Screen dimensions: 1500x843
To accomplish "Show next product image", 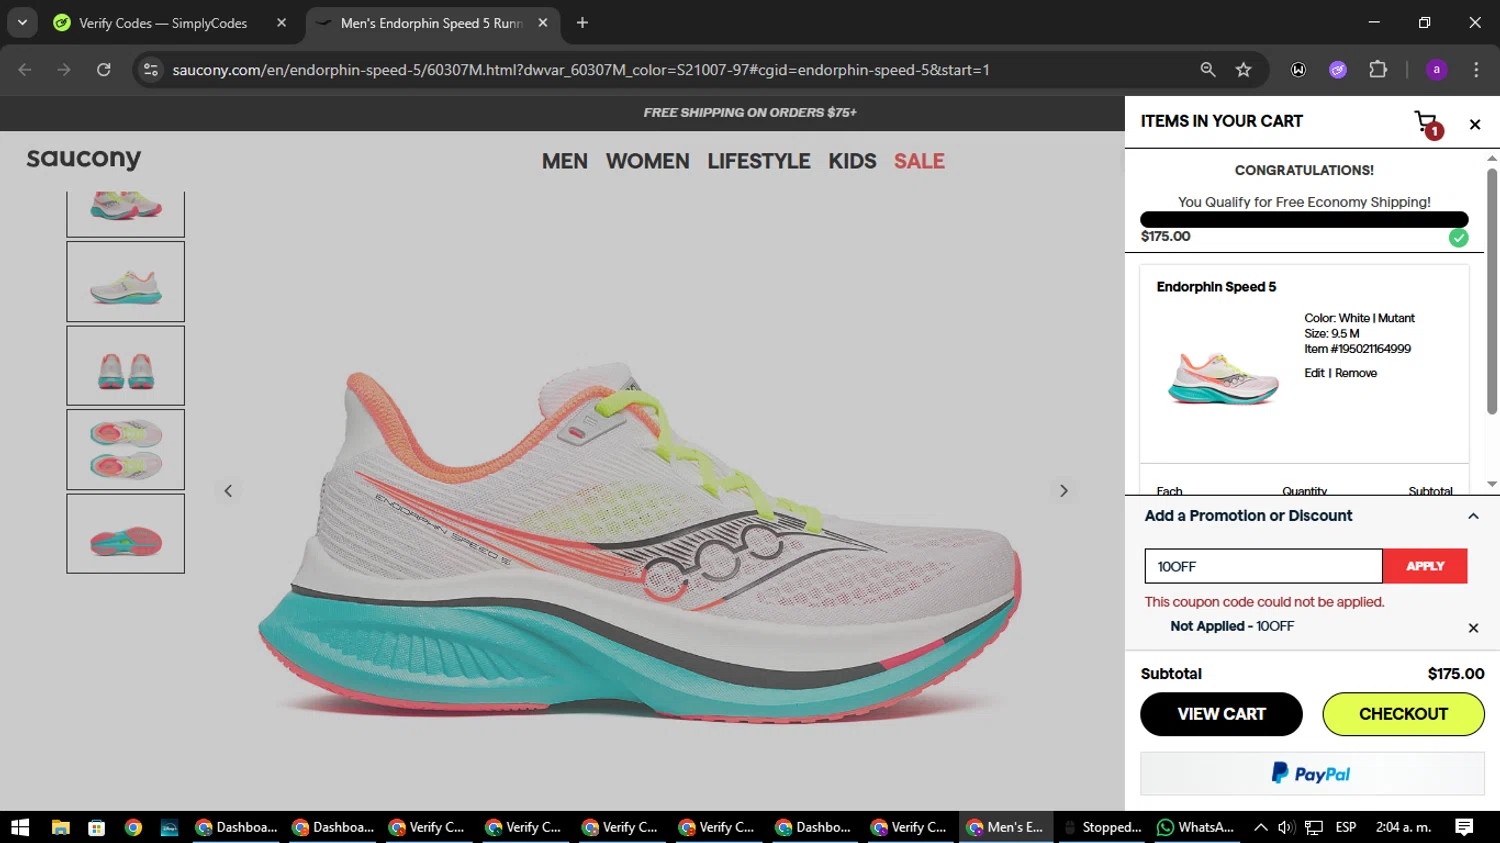I will click(1064, 491).
